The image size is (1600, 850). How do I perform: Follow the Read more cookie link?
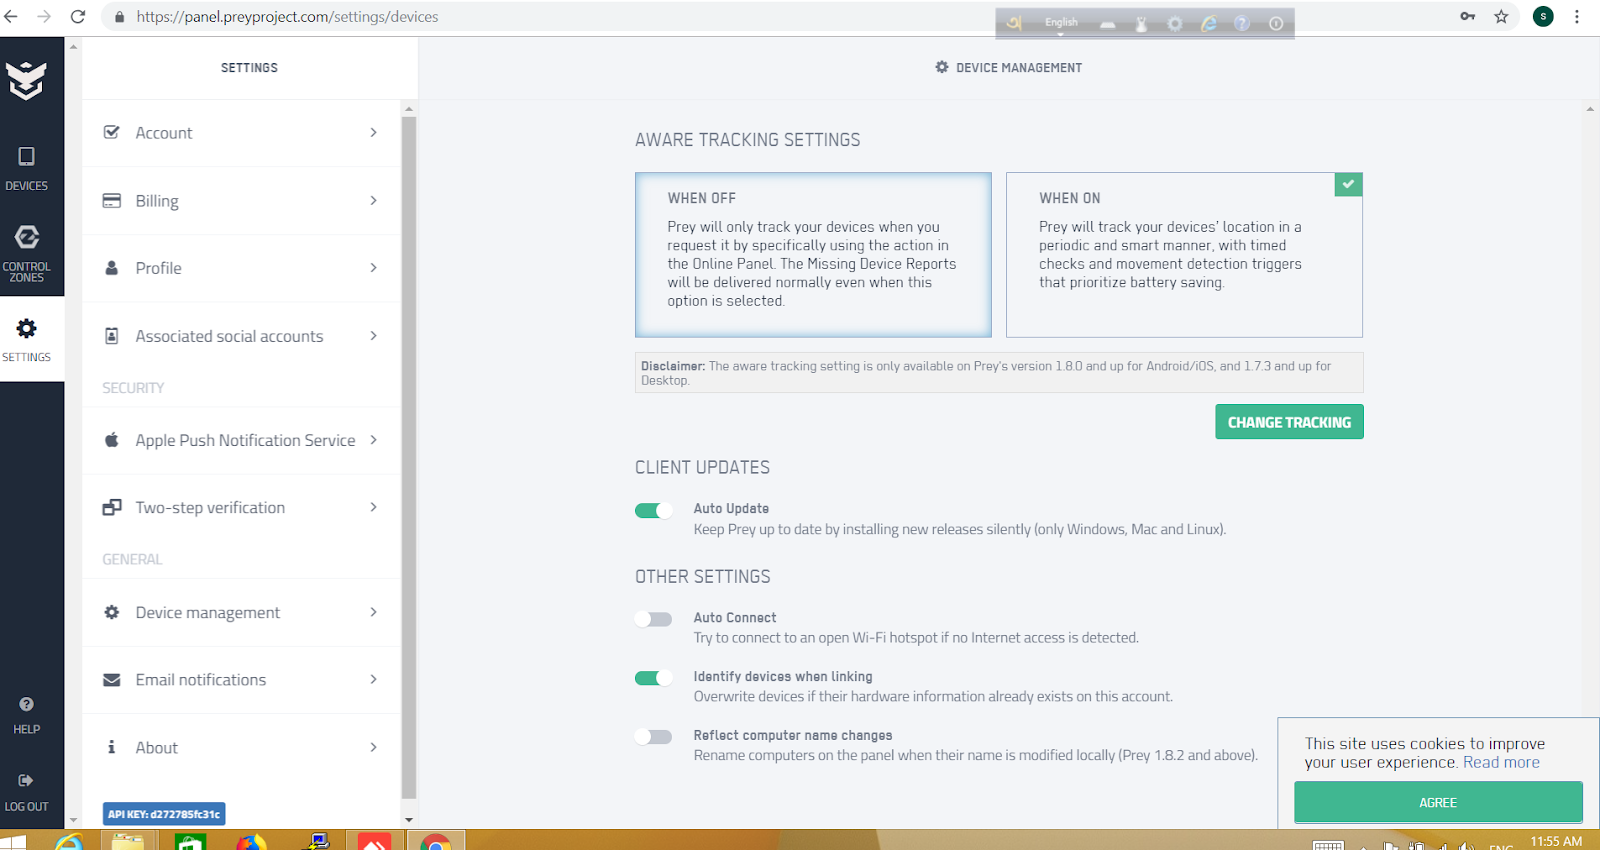pyautogui.click(x=1501, y=762)
